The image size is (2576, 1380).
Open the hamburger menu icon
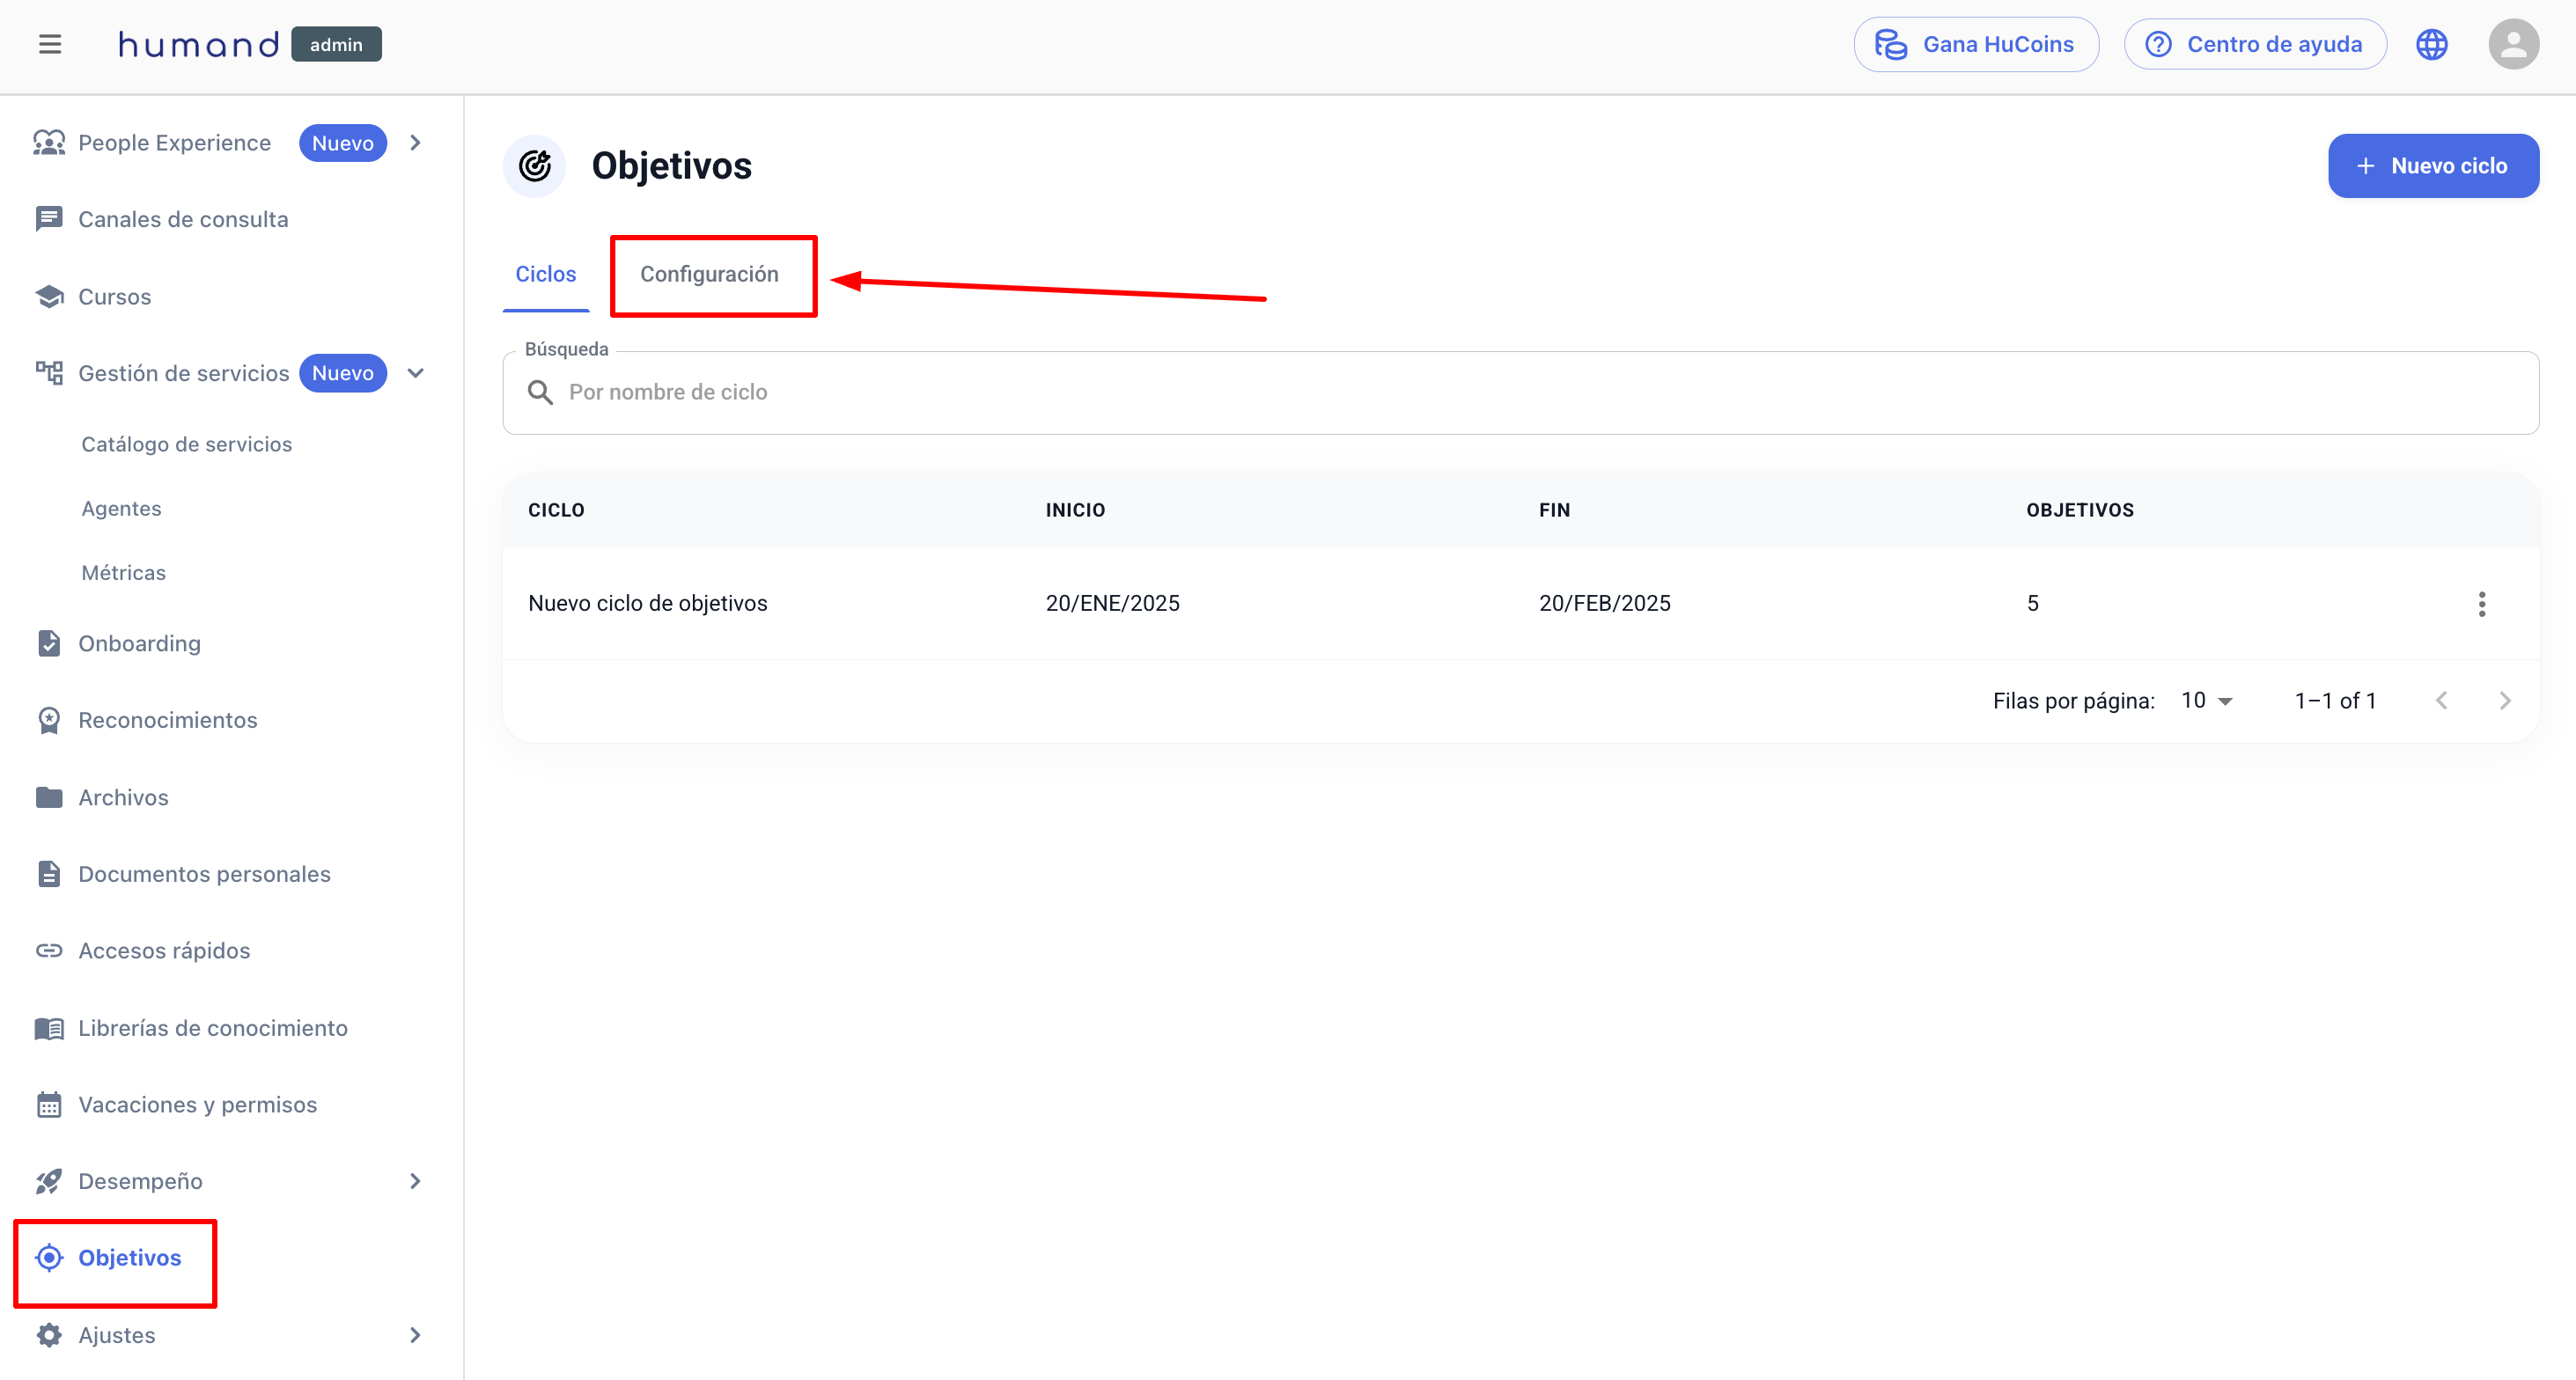point(50,44)
